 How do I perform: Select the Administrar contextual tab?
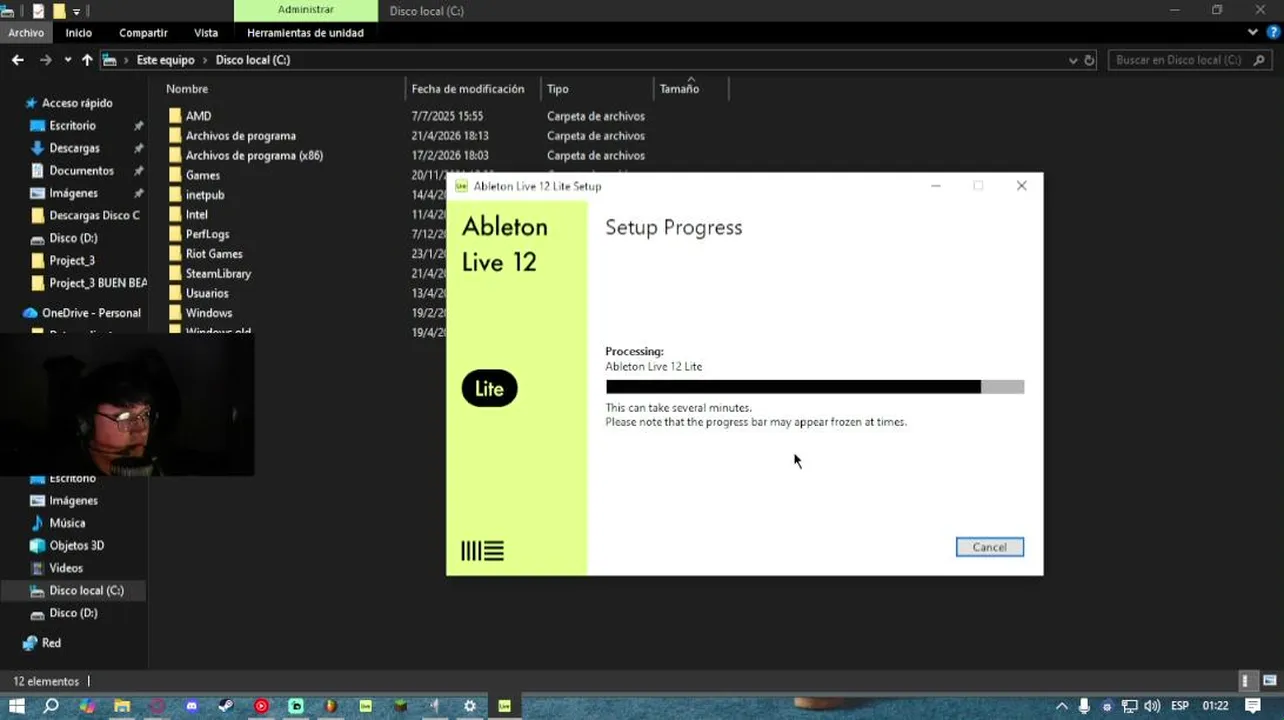[x=306, y=10]
